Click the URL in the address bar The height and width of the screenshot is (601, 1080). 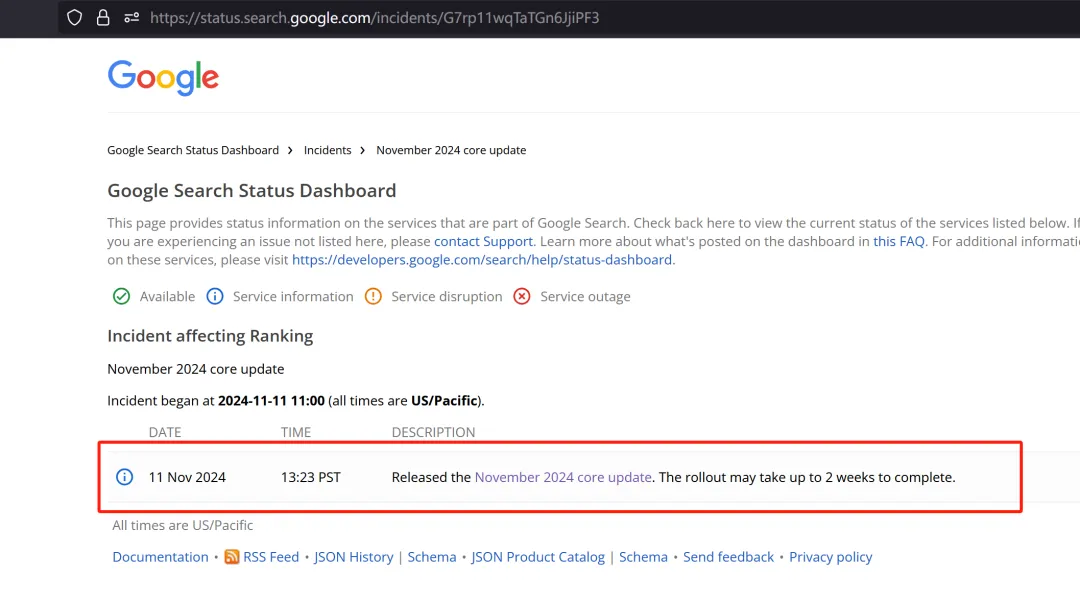tap(375, 18)
